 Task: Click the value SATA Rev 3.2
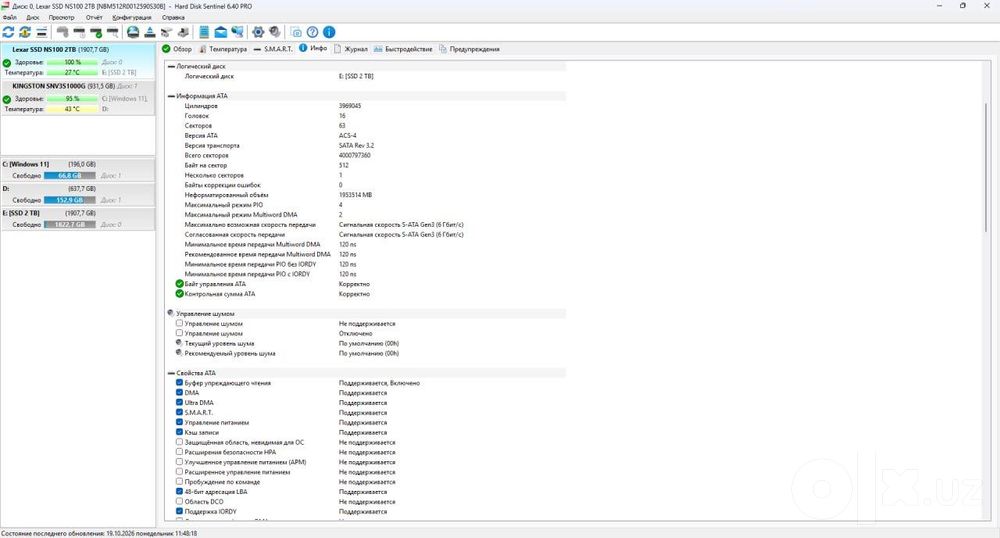pyautogui.click(x=357, y=145)
